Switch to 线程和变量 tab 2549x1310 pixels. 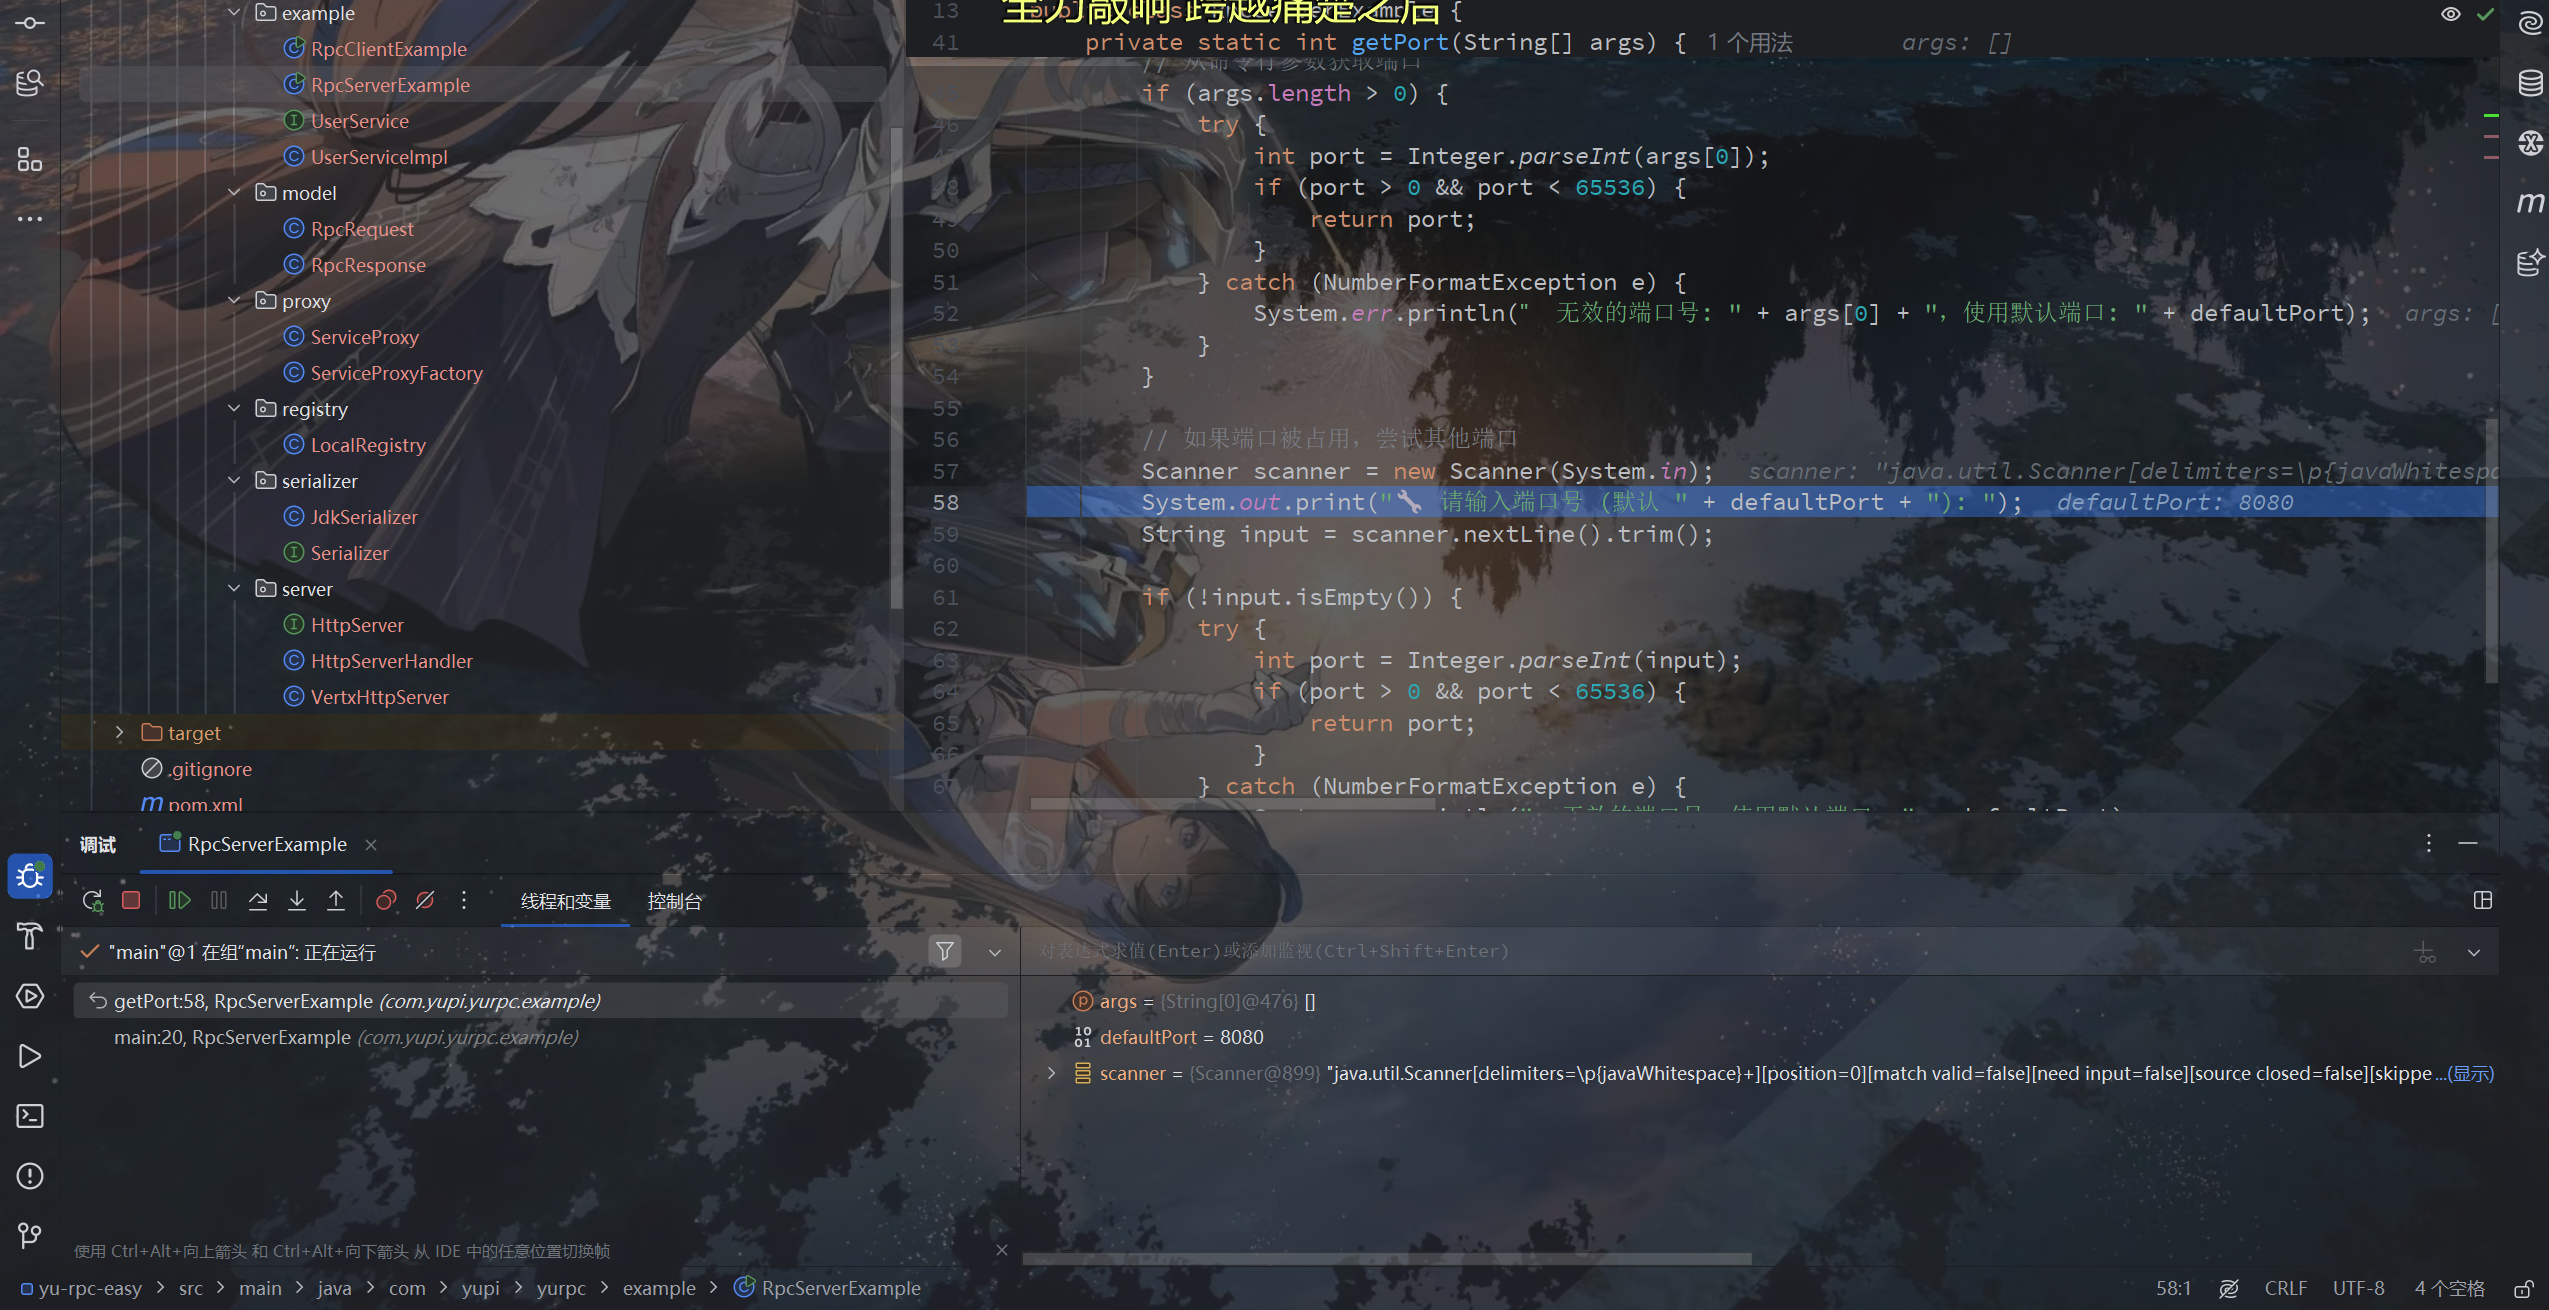[566, 901]
